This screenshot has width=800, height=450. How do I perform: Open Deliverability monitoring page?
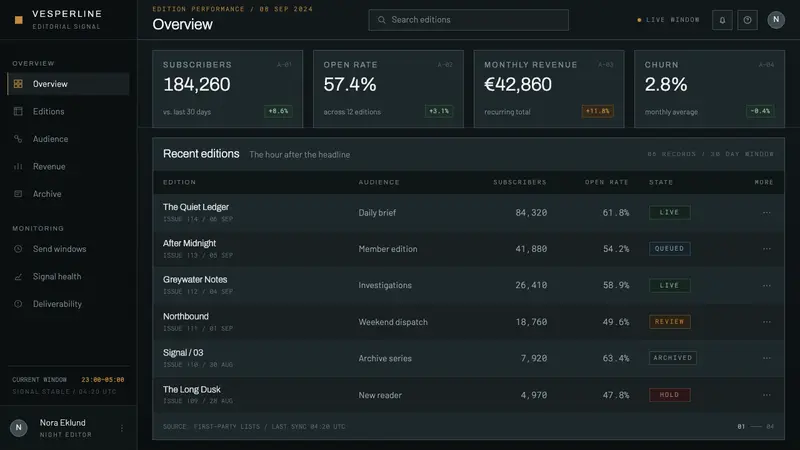(x=68, y=304)
